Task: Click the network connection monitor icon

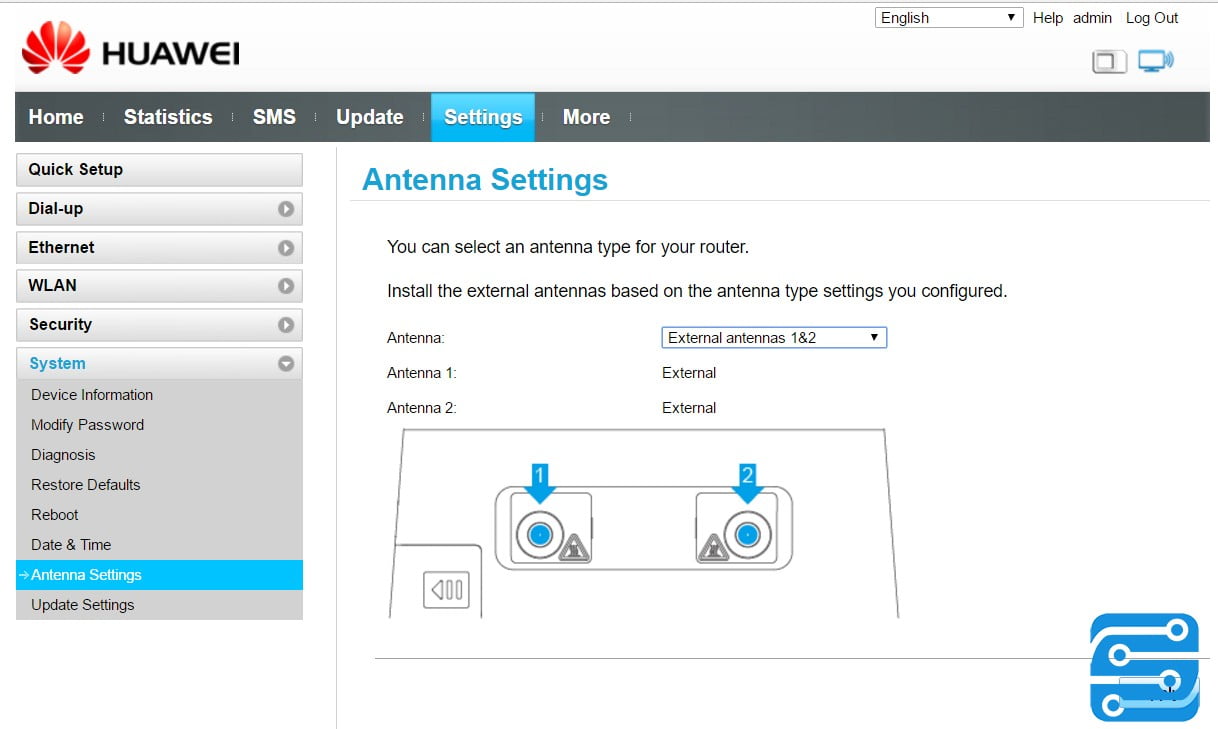Action: point(1155,61)
